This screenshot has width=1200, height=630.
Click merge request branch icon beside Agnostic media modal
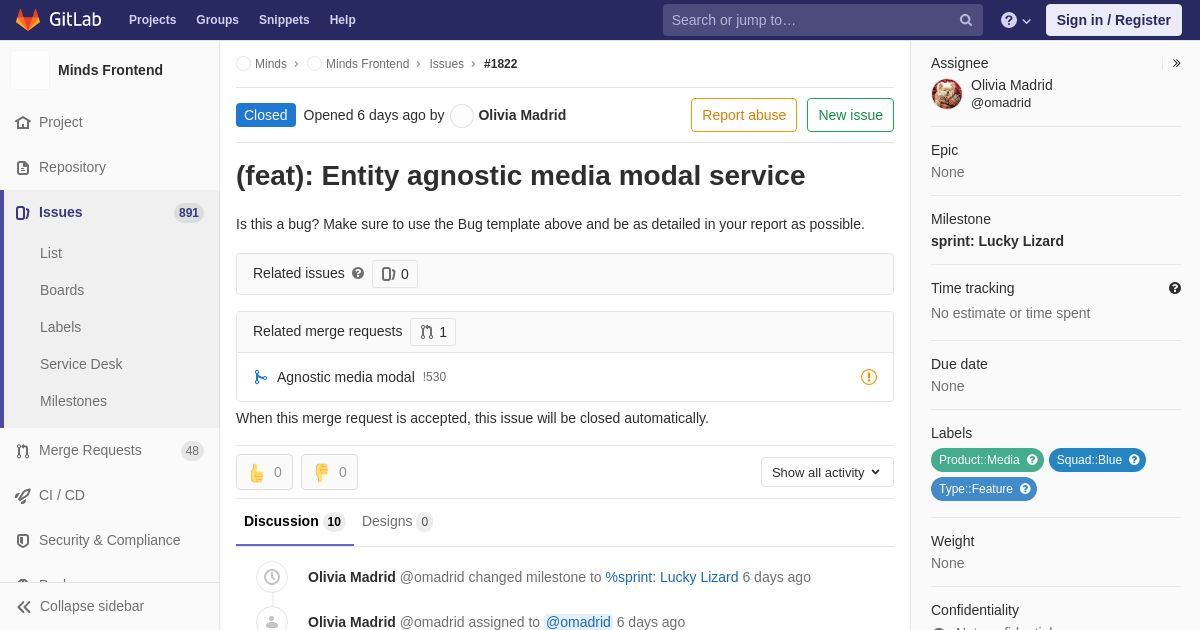point(261,377)
